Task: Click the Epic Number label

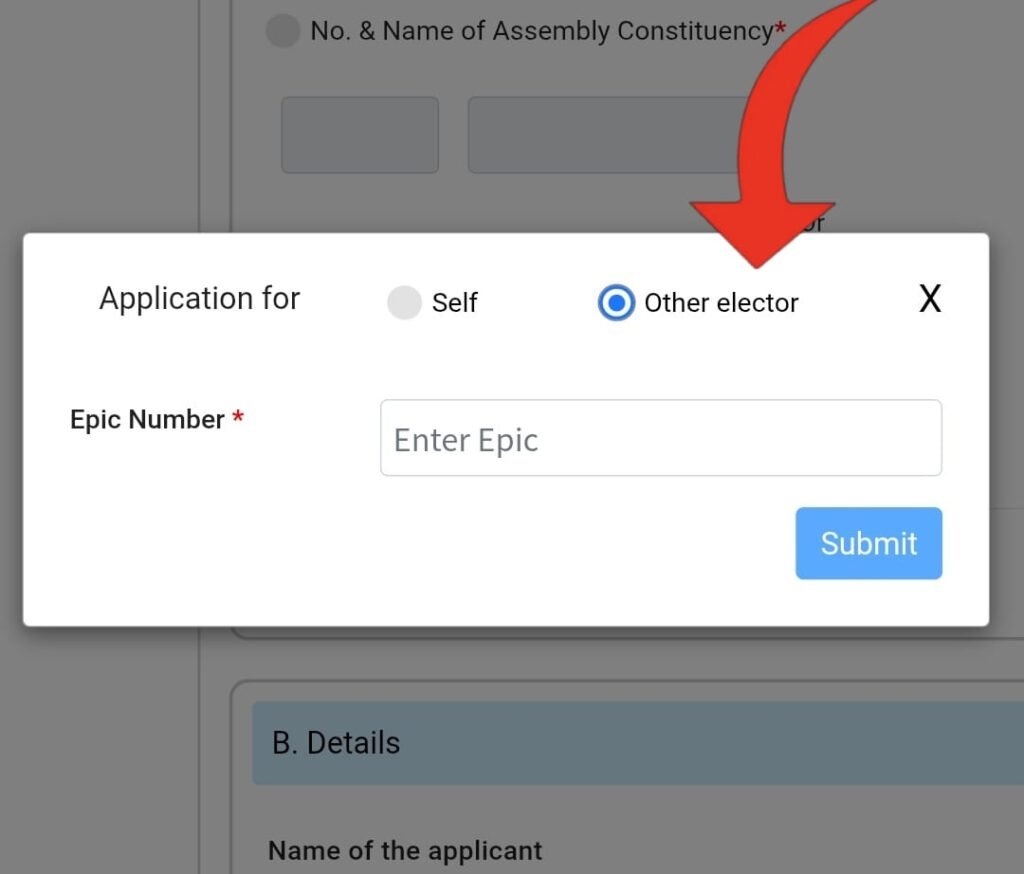Action: tap(147, 420)
